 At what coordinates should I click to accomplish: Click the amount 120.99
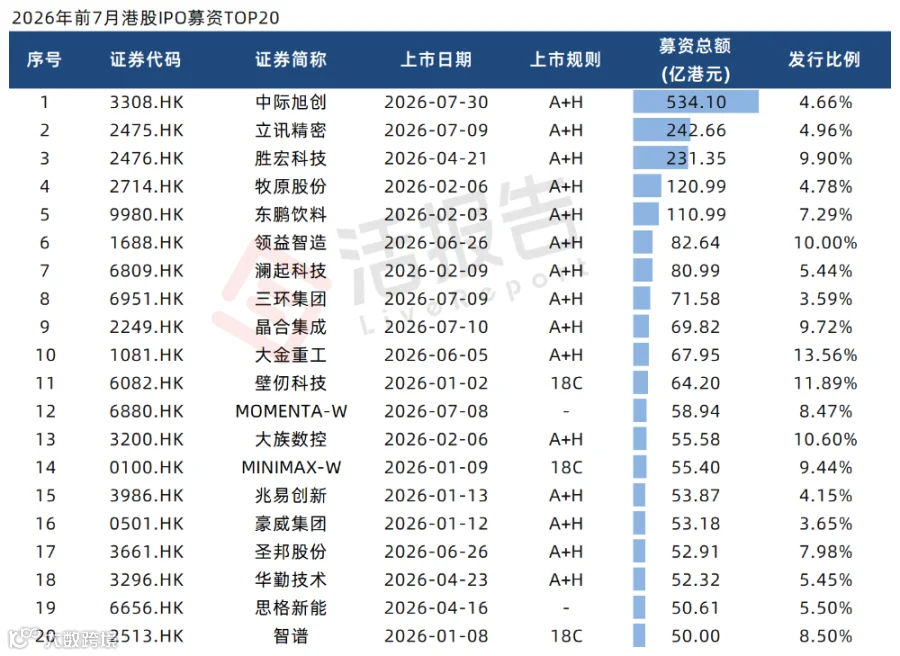[x=696, y=187]
